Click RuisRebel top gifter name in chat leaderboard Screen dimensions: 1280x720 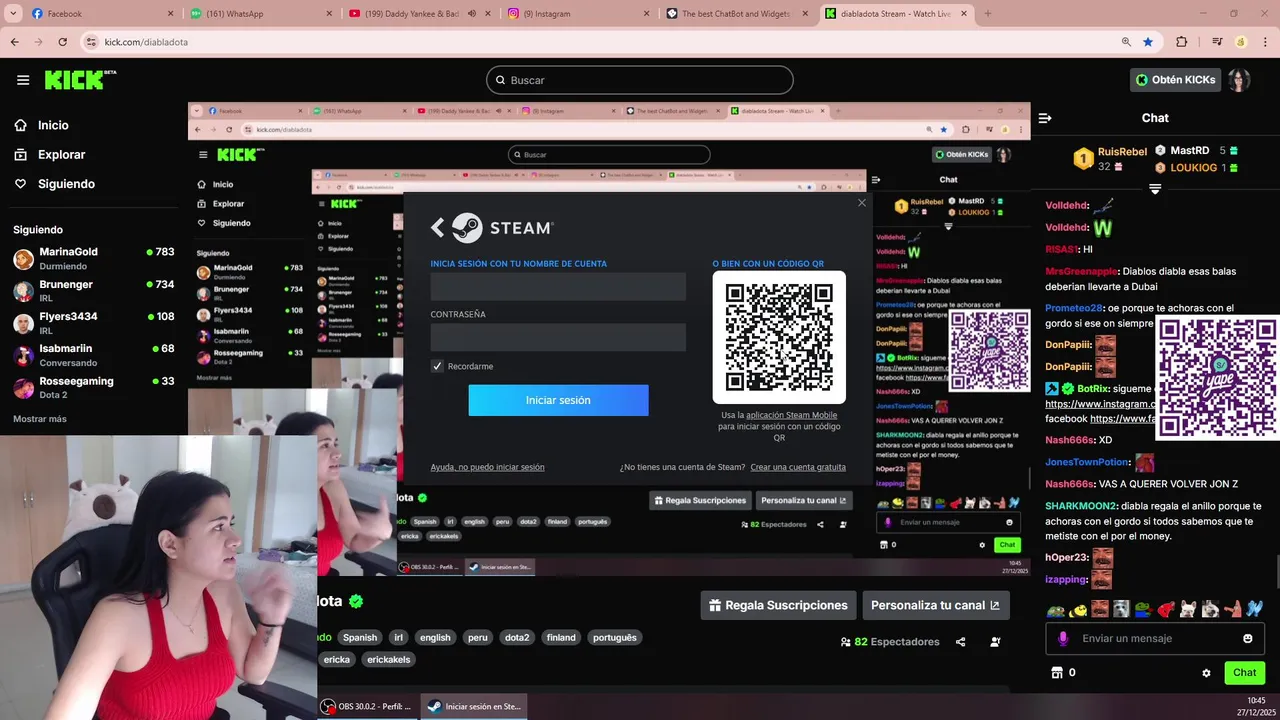point(1122,152)
